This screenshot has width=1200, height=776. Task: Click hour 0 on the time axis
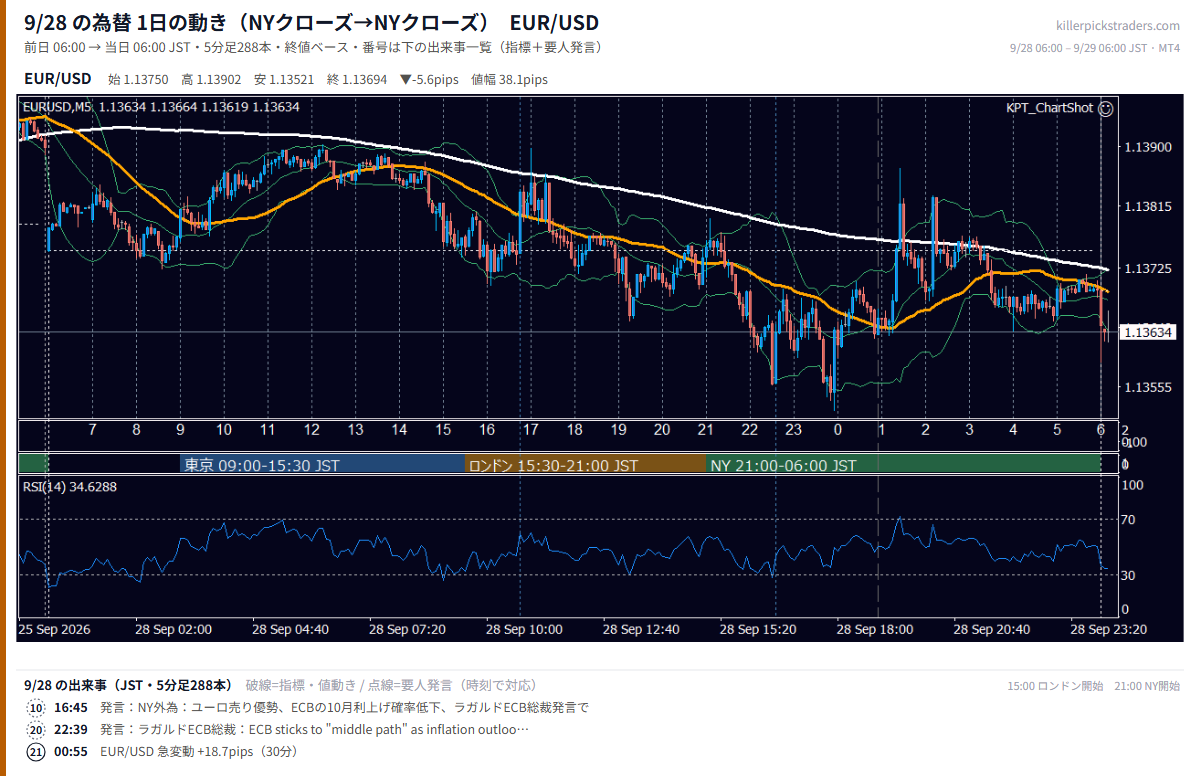point(838,430)
